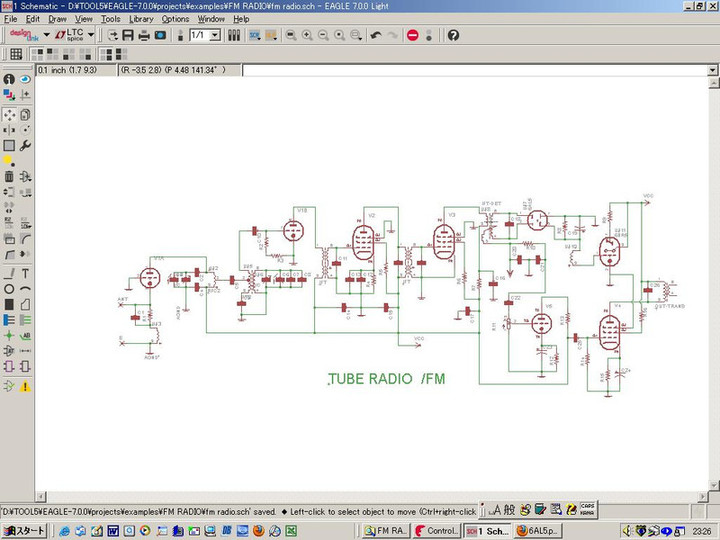Expand the design link dropdown arrow
This screenshot has width=720, height=540.
pos(46,35)
